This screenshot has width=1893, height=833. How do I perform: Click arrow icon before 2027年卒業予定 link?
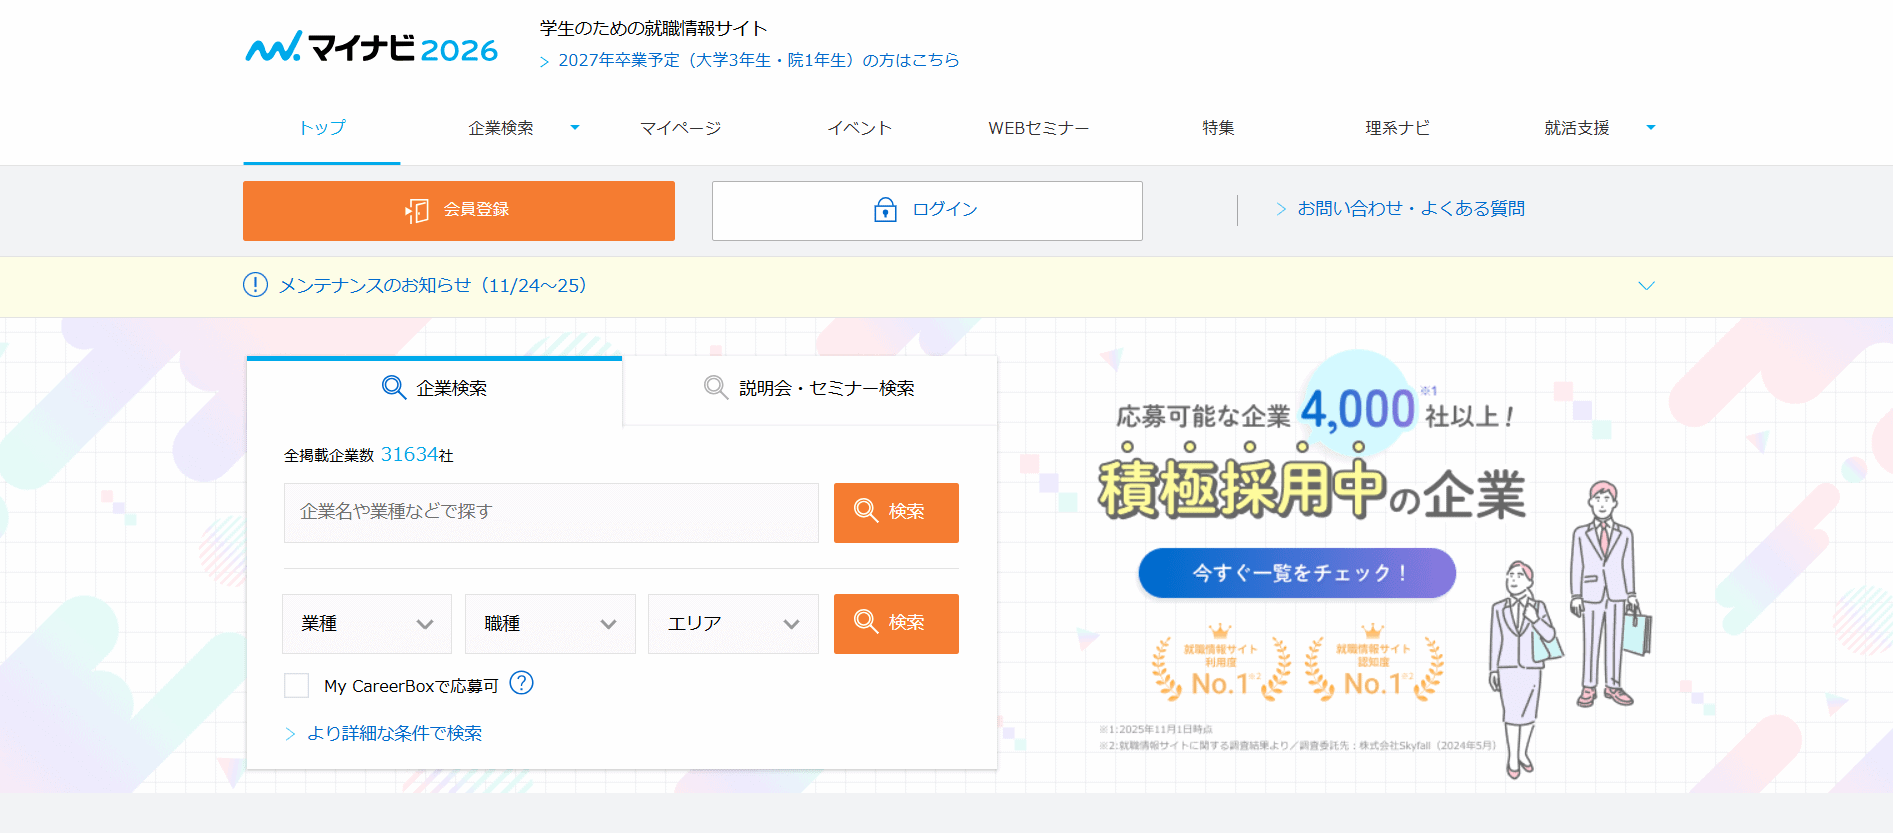[545, 62]
